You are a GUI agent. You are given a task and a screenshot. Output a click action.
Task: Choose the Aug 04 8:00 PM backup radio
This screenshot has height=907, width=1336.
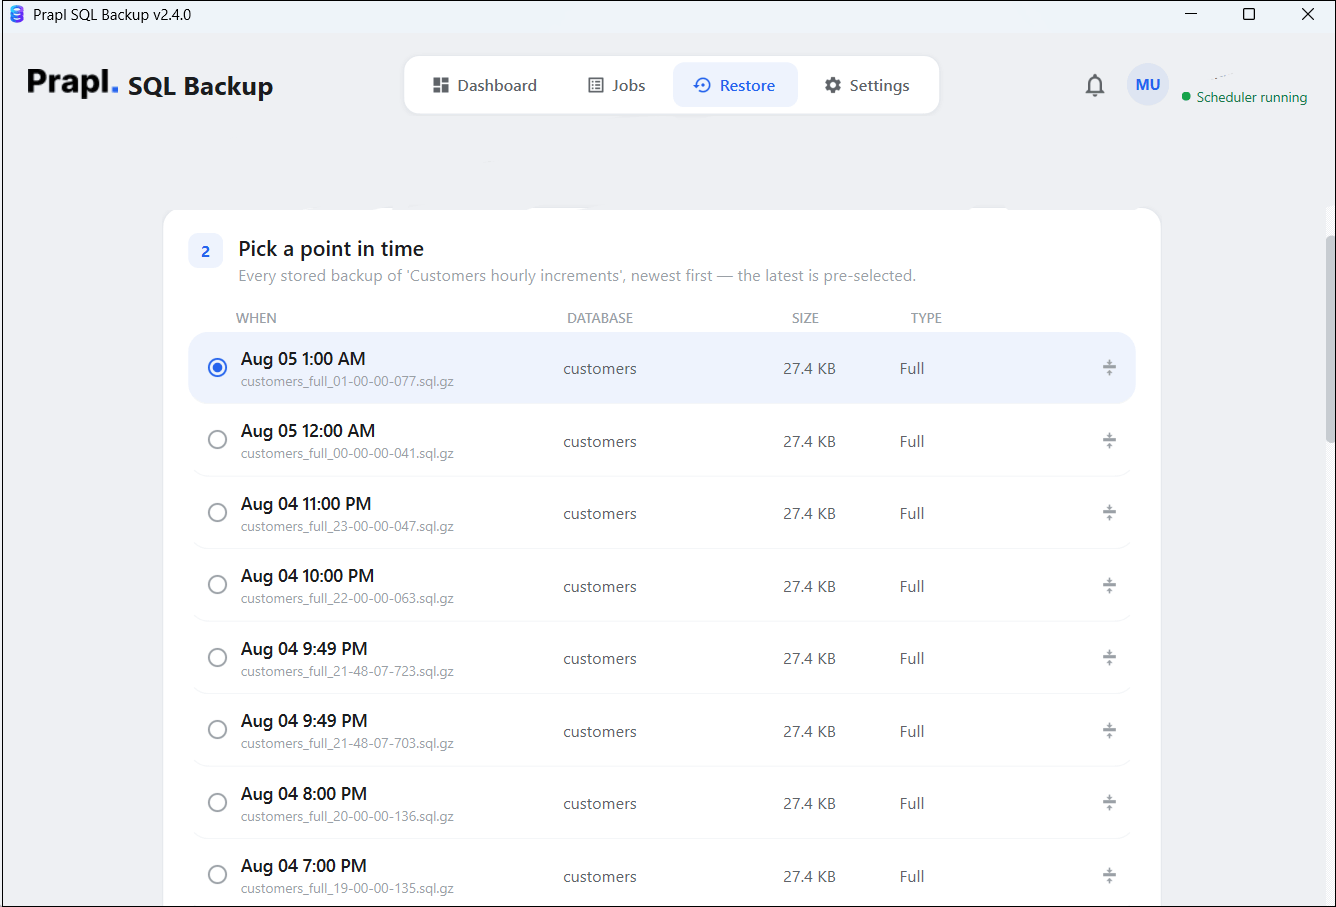tap(217, 803)
